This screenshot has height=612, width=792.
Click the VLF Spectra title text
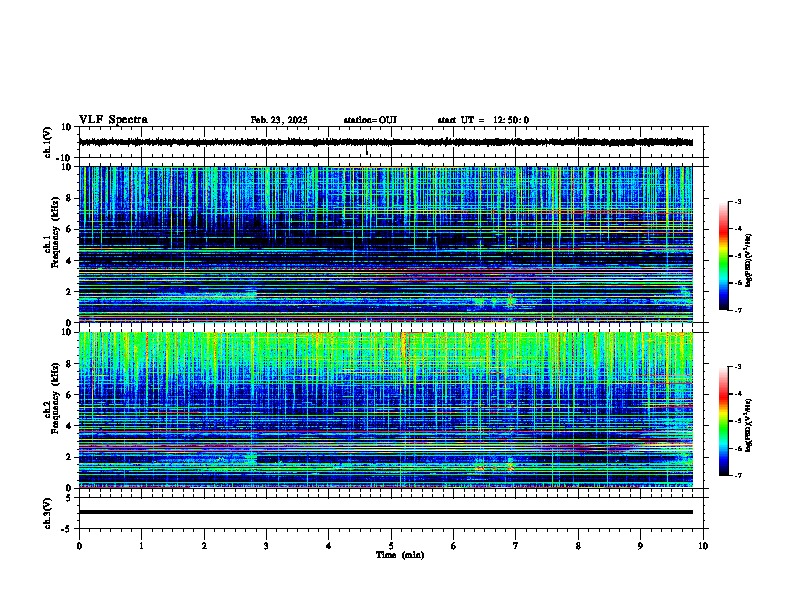coord(113,120)
